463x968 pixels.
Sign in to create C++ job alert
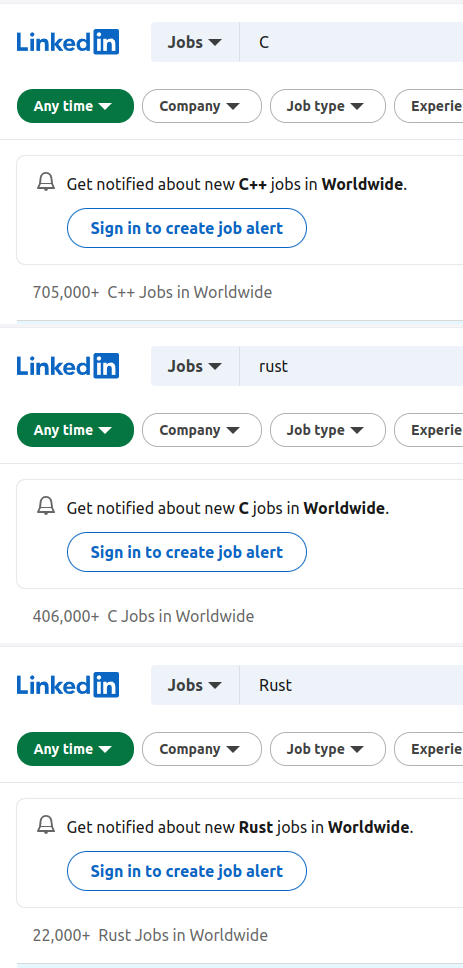pos(186,228)
